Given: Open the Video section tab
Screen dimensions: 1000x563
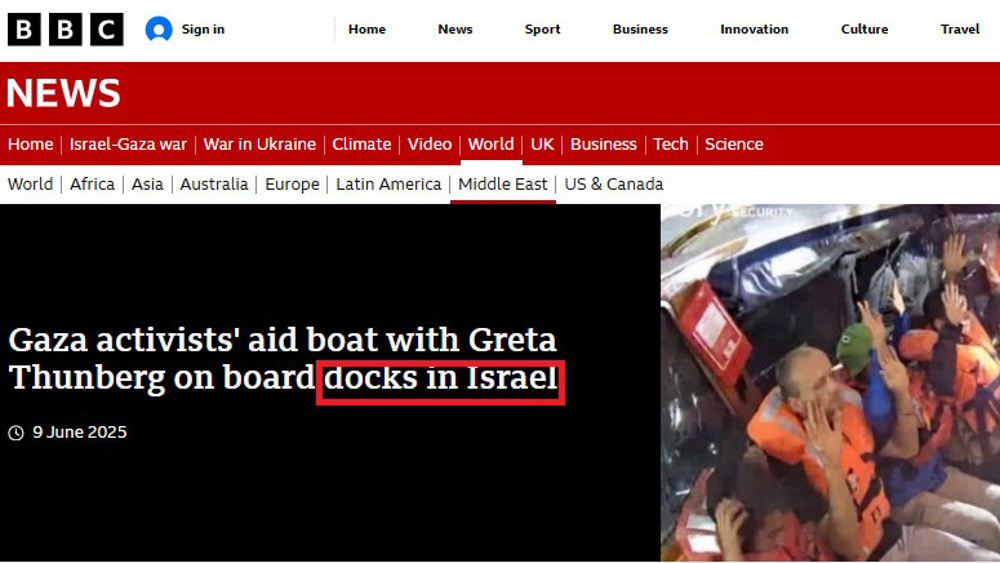Looking at the screenshot, I should (429, 144).
